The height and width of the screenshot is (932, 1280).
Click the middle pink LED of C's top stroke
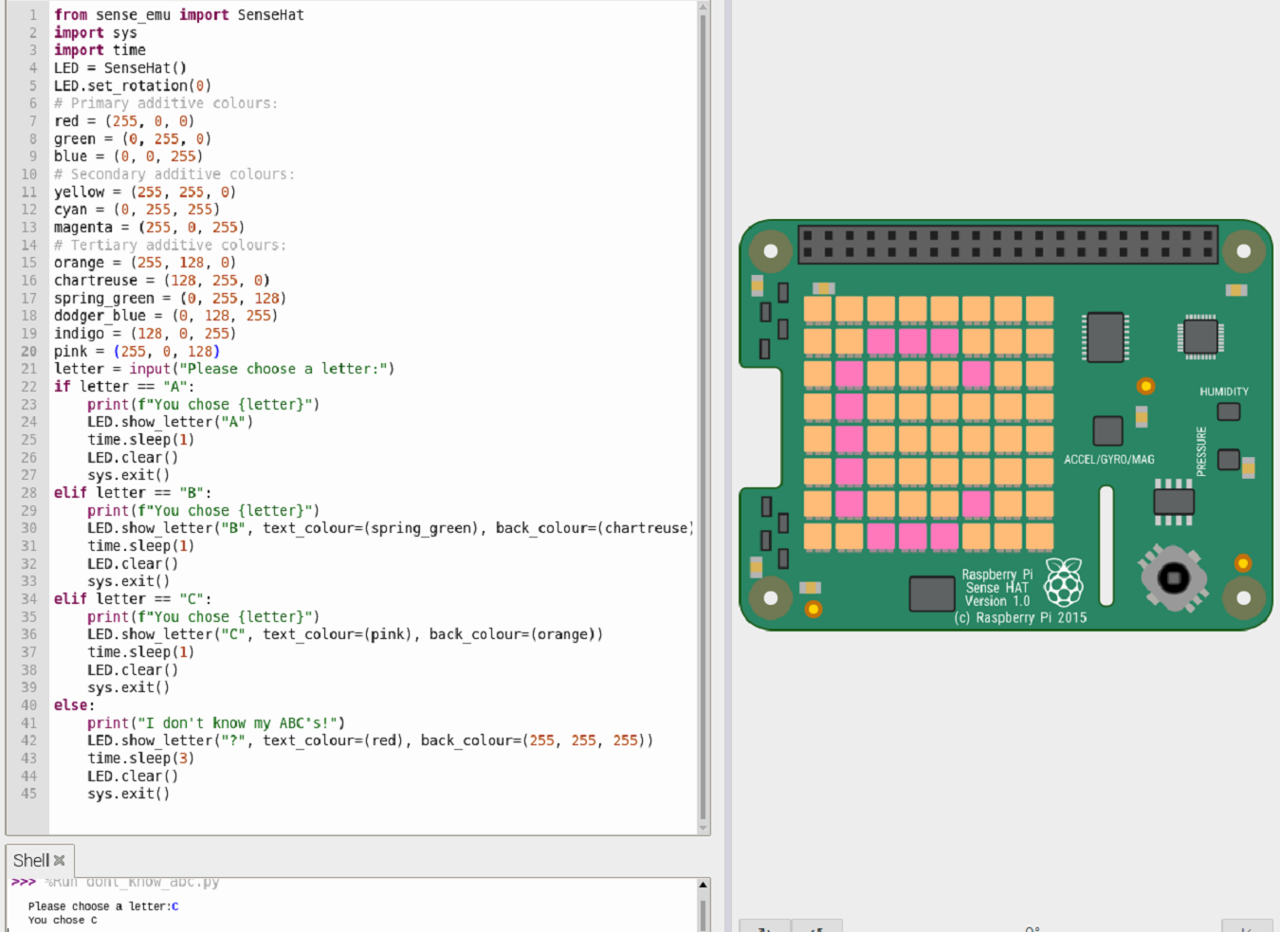912,342
